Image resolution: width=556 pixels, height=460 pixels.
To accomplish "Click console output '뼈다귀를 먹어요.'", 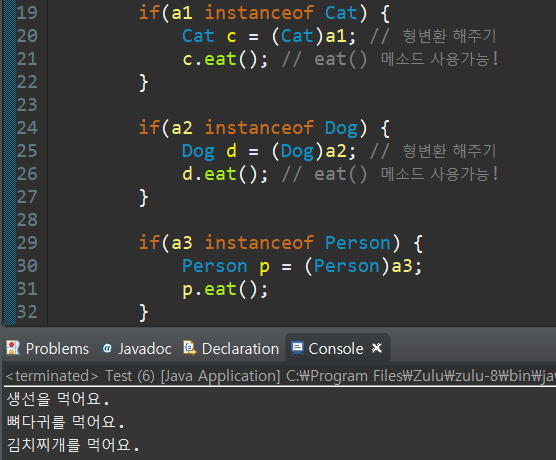I will coord(66,422).
